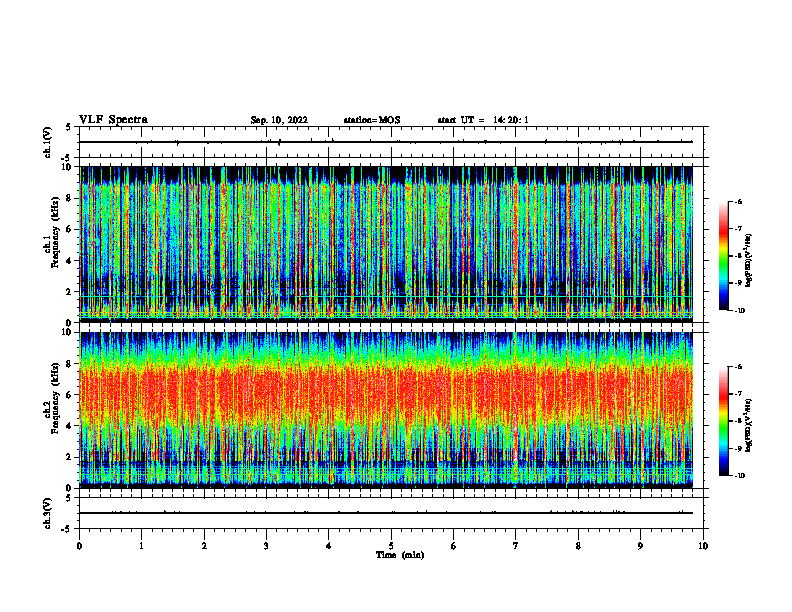This screenshot has width=792, height=612.
Task: Click time axis tick label "2"
Action: click(204, 546)
